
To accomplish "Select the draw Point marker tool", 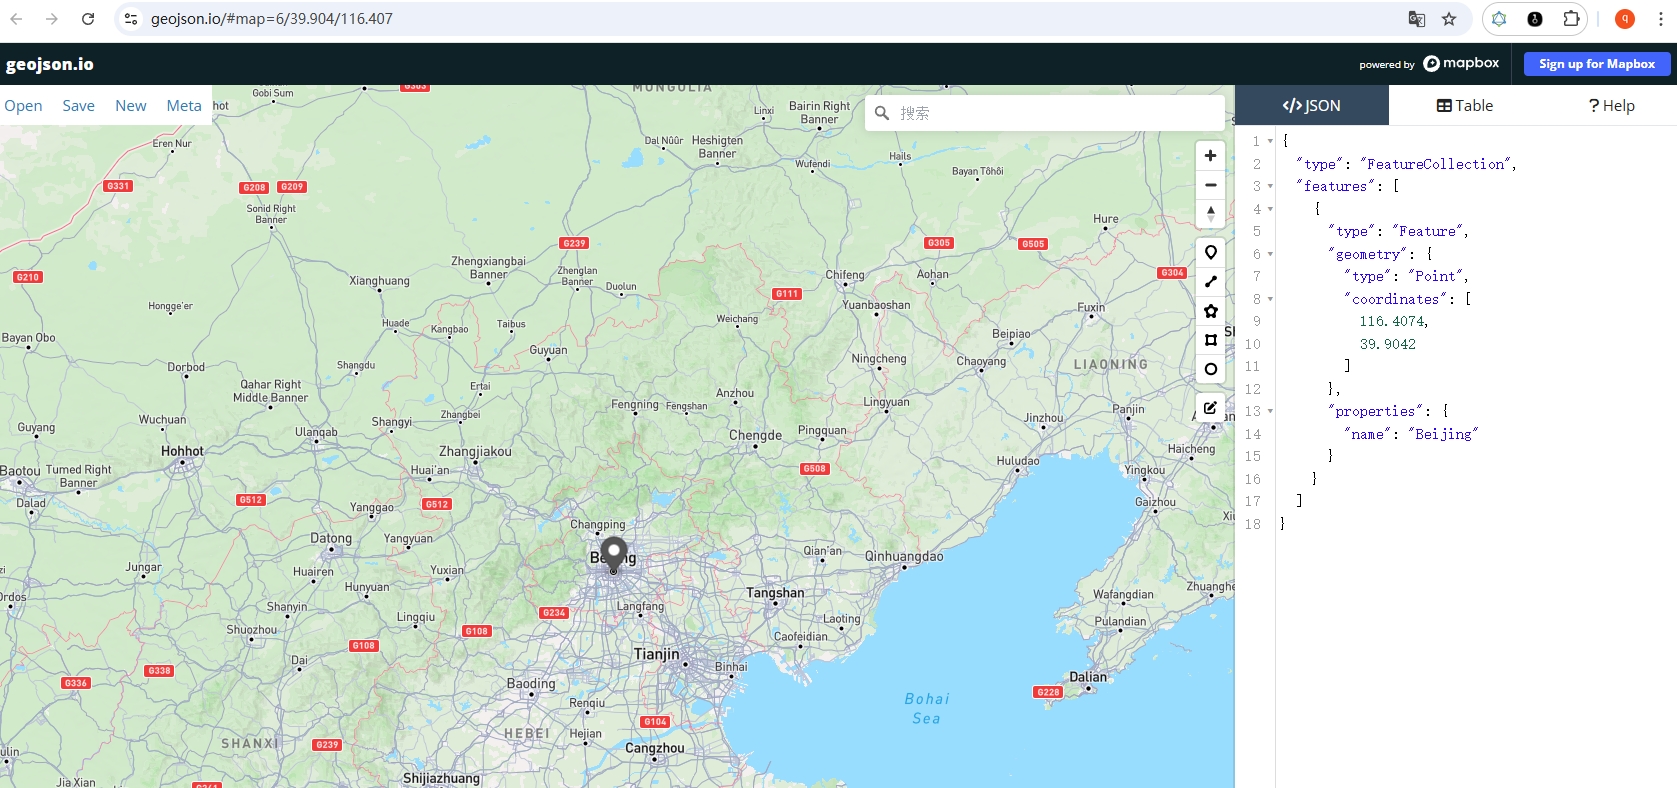I will (1210, 253).
